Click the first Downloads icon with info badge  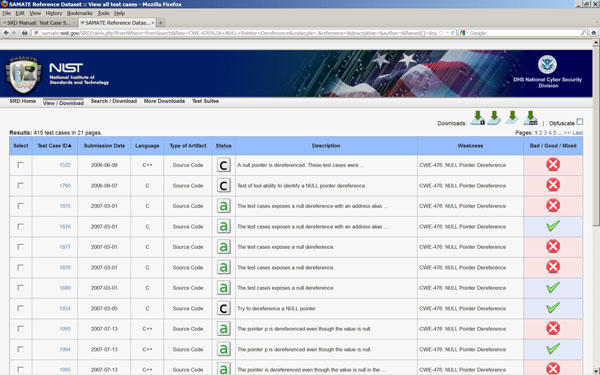pyautogui.click(x=478, y=118)
